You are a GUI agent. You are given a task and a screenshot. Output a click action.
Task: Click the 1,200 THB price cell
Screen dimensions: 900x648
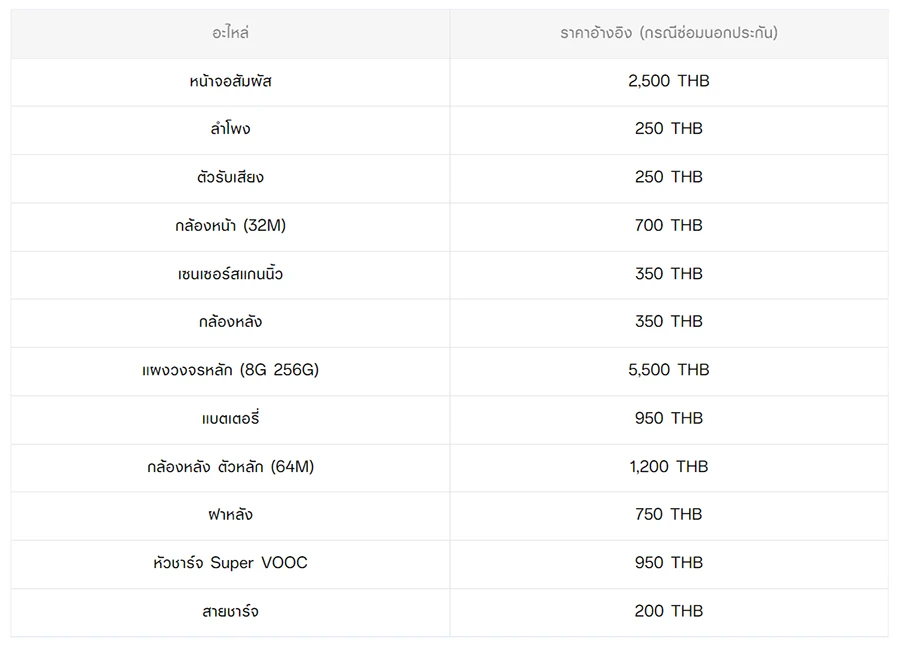coord(668,467)
